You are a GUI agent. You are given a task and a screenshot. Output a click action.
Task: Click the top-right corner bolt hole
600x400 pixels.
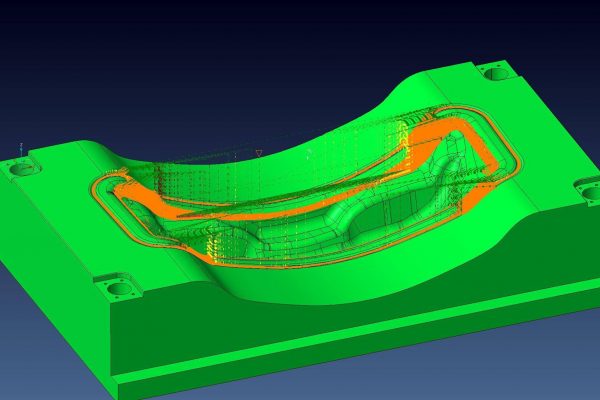coord(492,72)
